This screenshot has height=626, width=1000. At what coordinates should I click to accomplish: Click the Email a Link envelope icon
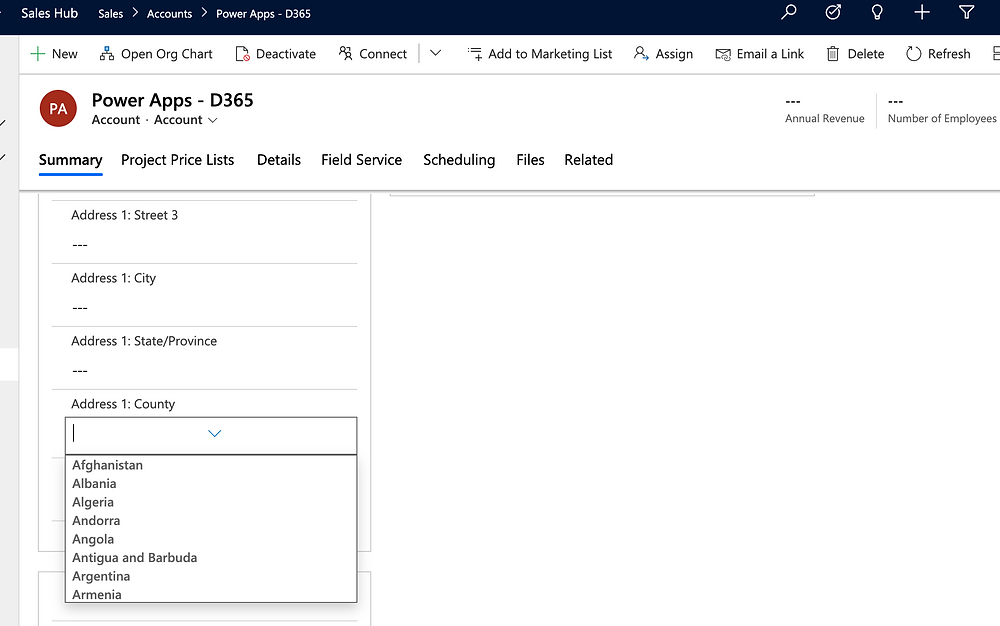click(723, 54)
